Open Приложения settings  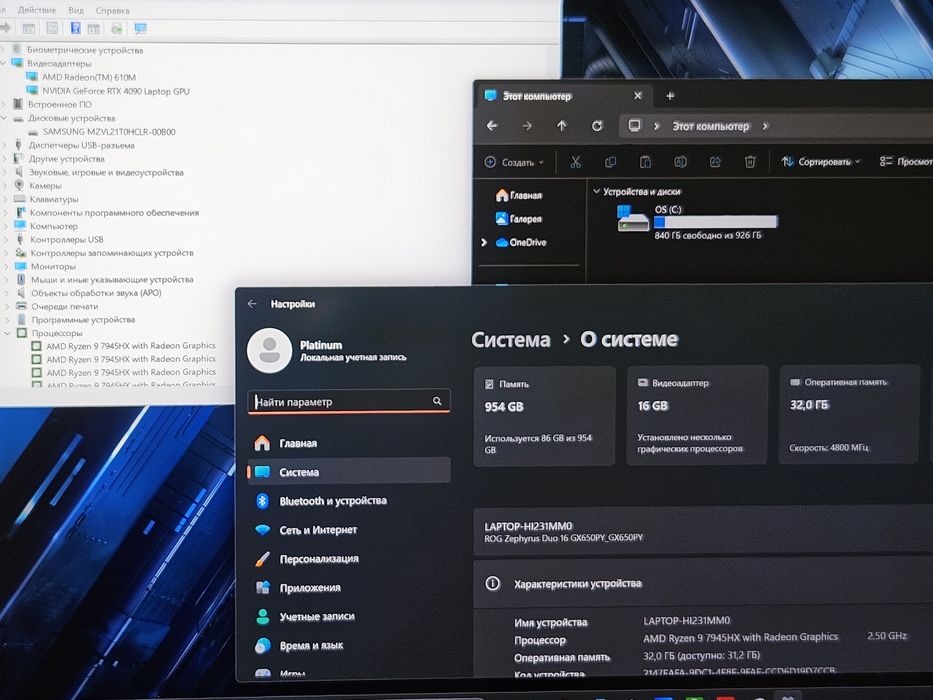point(349,588)
